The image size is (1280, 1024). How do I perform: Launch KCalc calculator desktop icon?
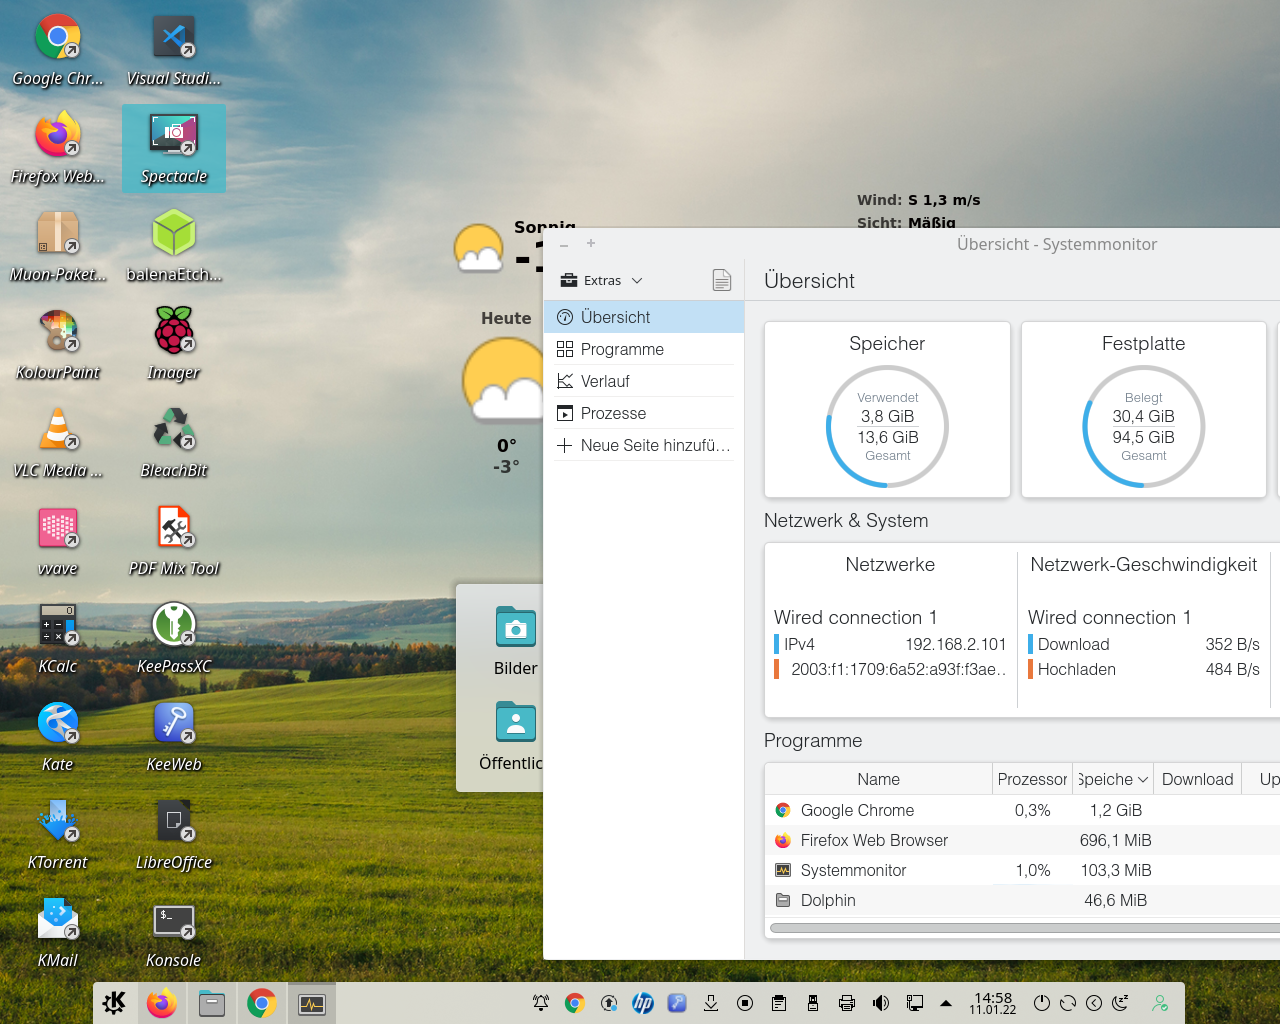coord(58,638)
